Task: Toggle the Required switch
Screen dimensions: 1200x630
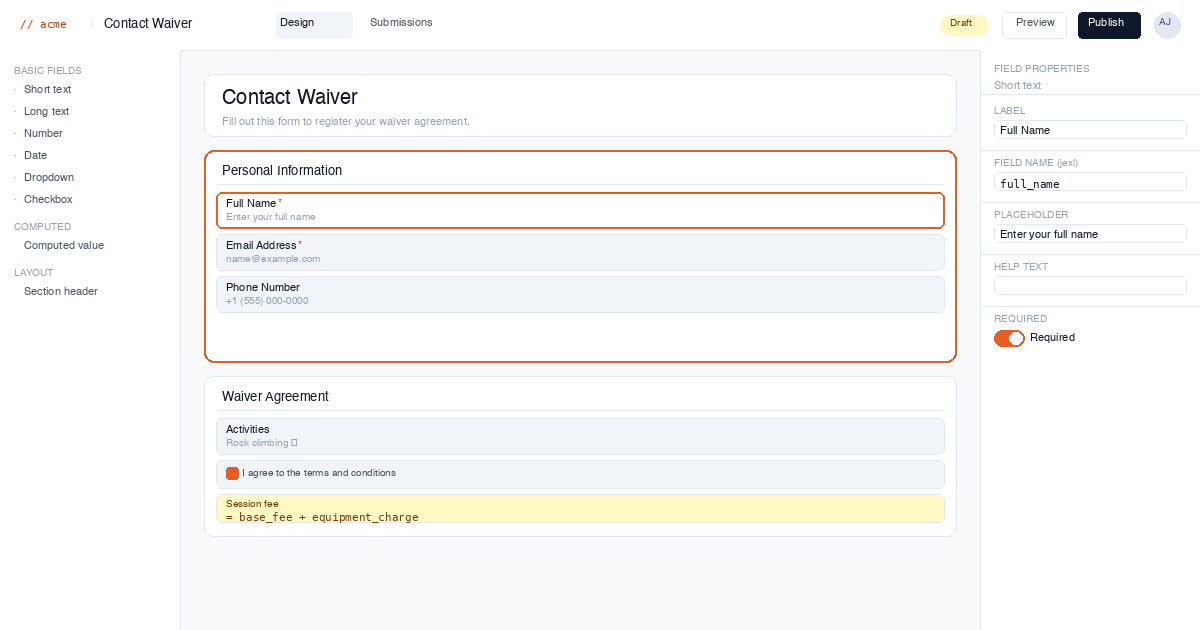Action: click(1009, 338)
